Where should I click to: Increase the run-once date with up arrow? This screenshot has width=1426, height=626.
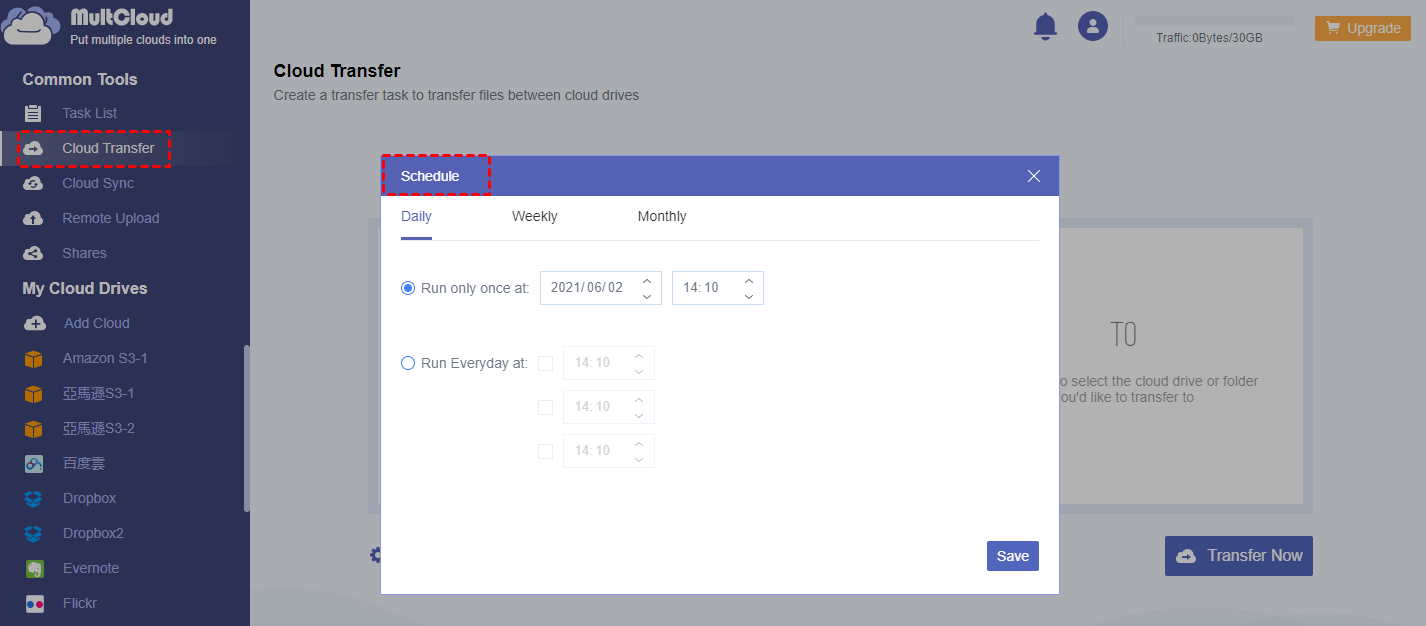pyautogui.click(x=647, y=281)
